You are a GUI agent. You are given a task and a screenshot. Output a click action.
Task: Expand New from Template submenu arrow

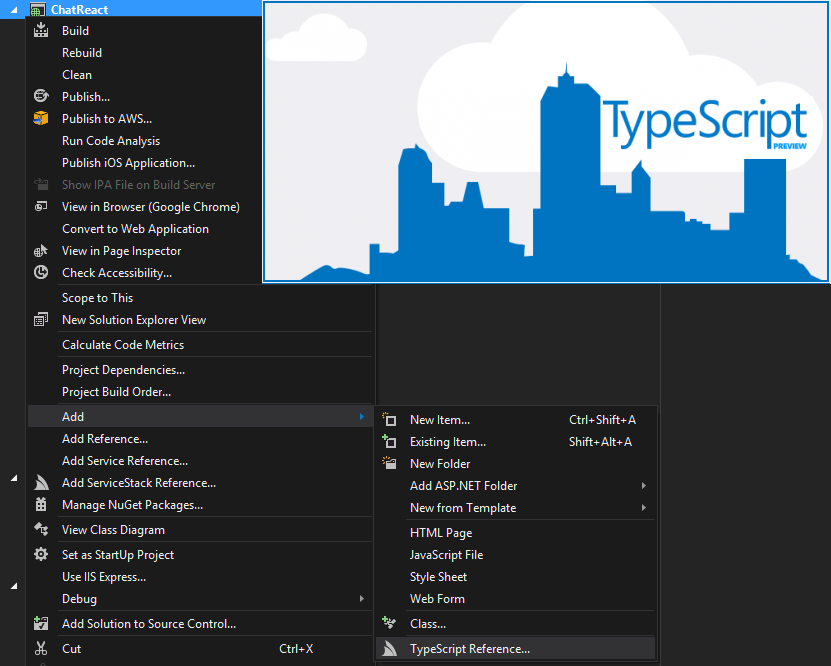click(643, 508)
